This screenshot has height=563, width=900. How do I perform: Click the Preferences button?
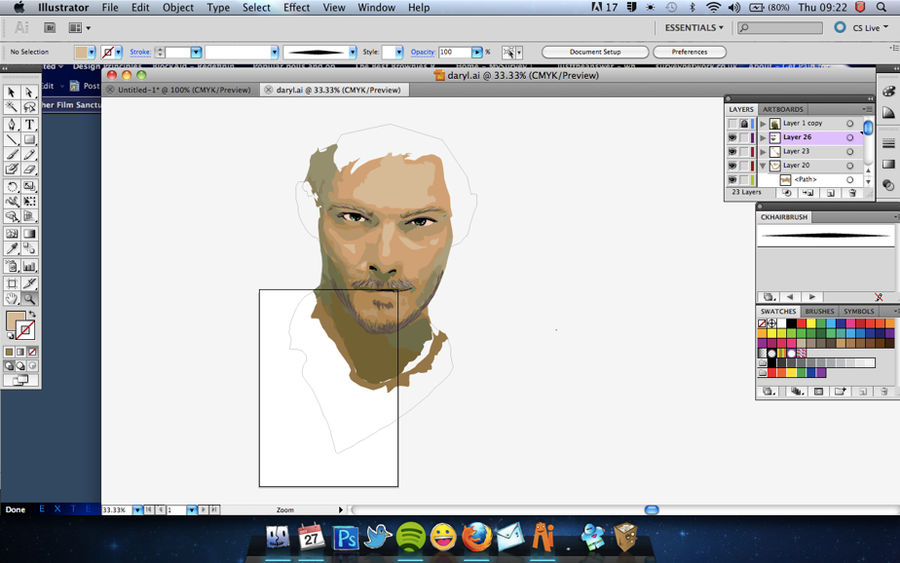pos(689,52)
